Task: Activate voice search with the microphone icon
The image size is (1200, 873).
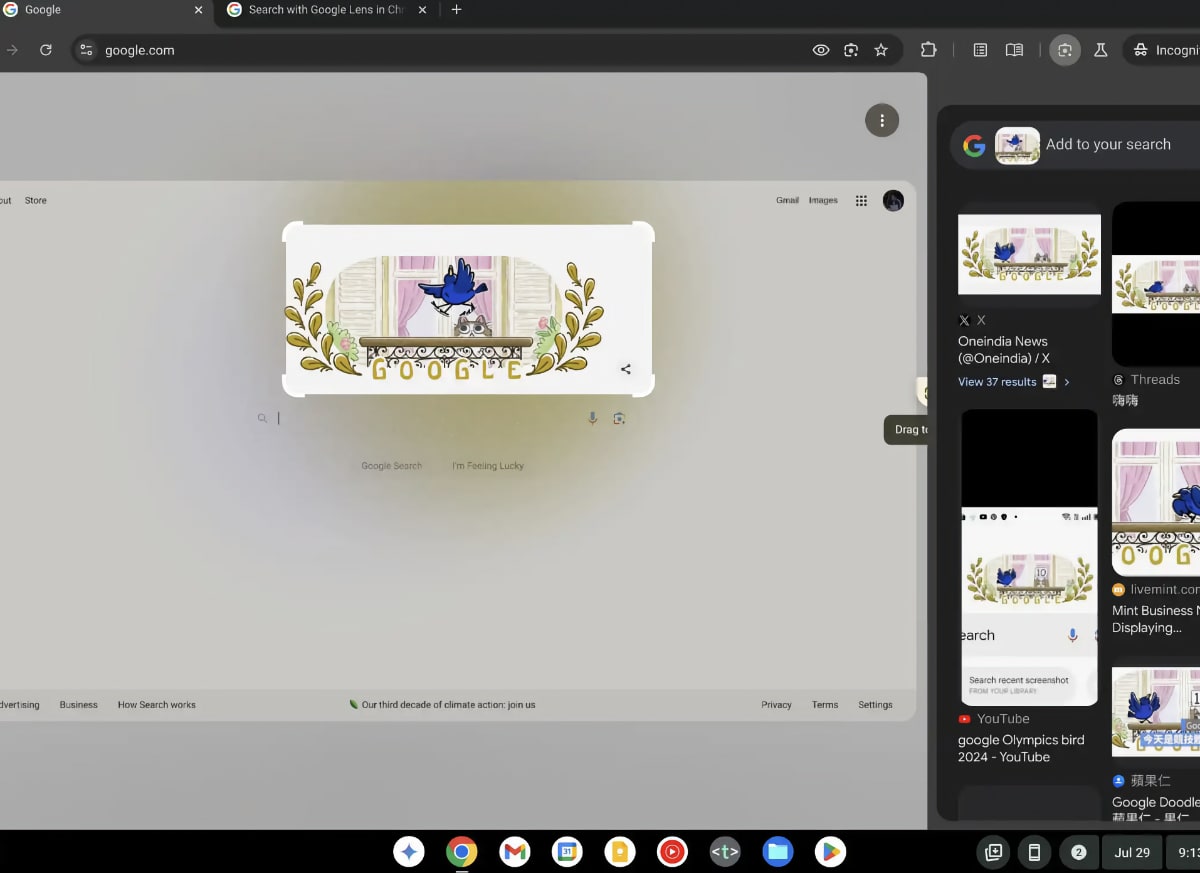Action: coord(592,418)
